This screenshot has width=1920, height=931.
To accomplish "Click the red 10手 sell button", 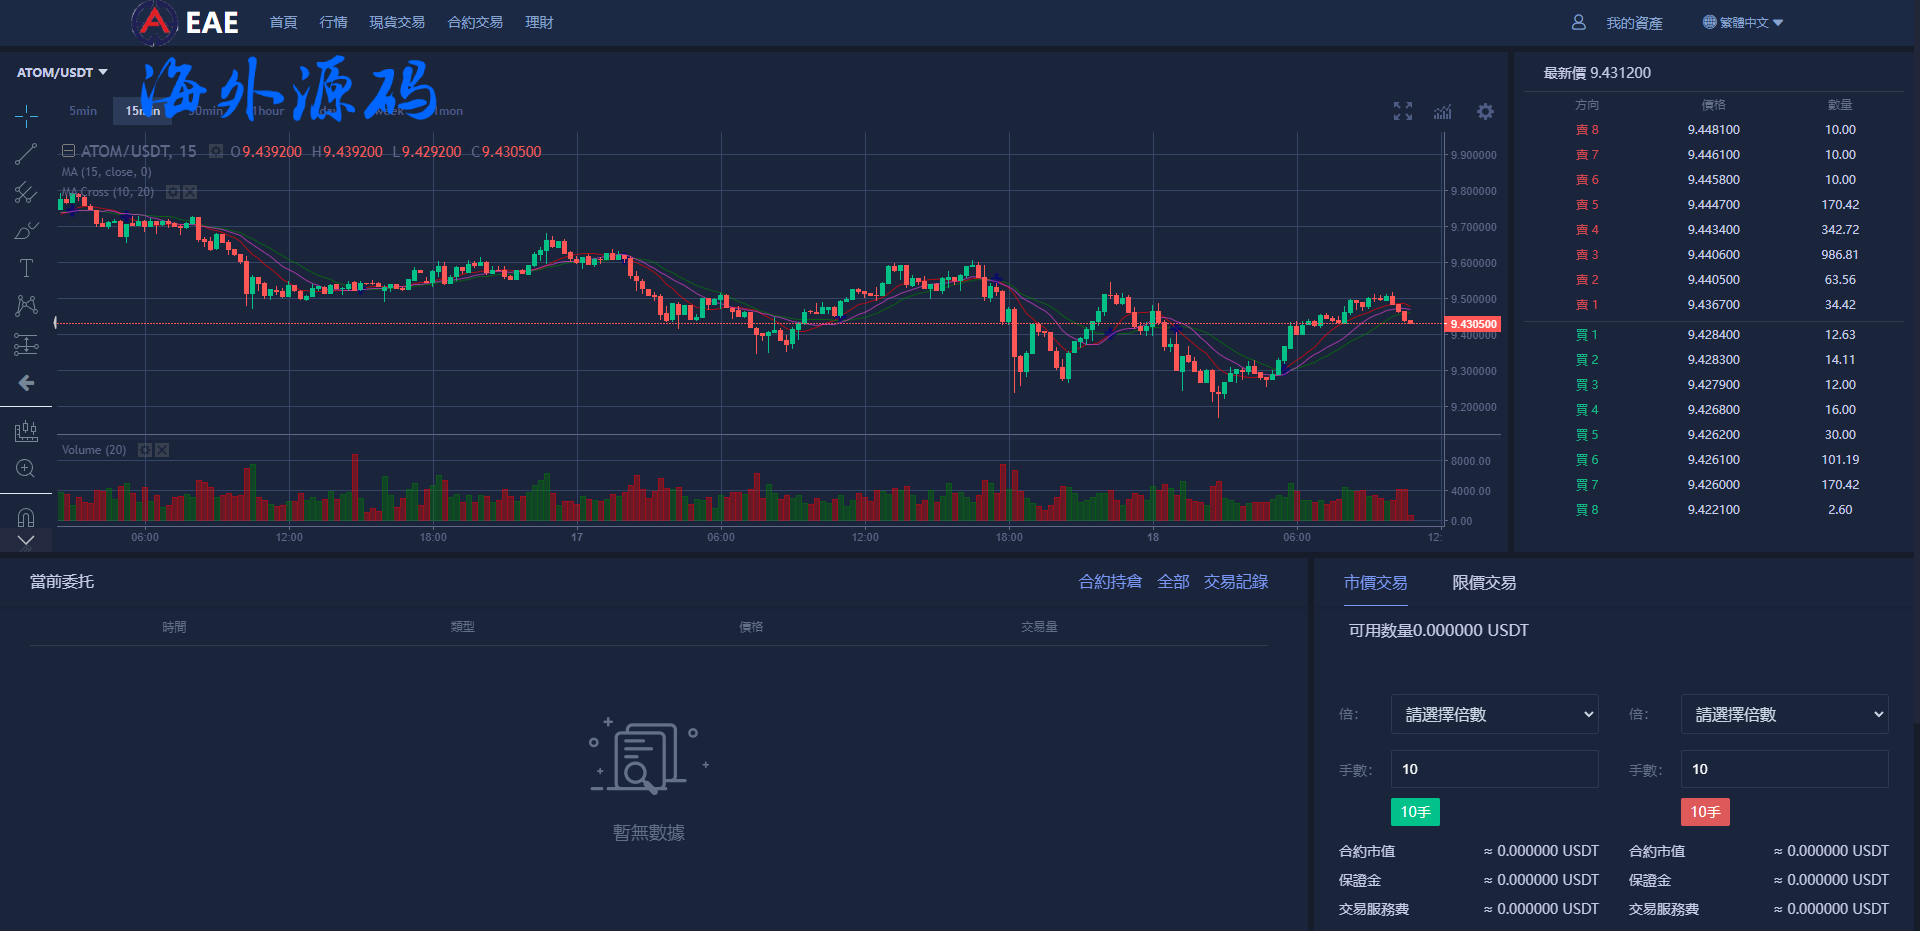I will [x=1705, y=812].
